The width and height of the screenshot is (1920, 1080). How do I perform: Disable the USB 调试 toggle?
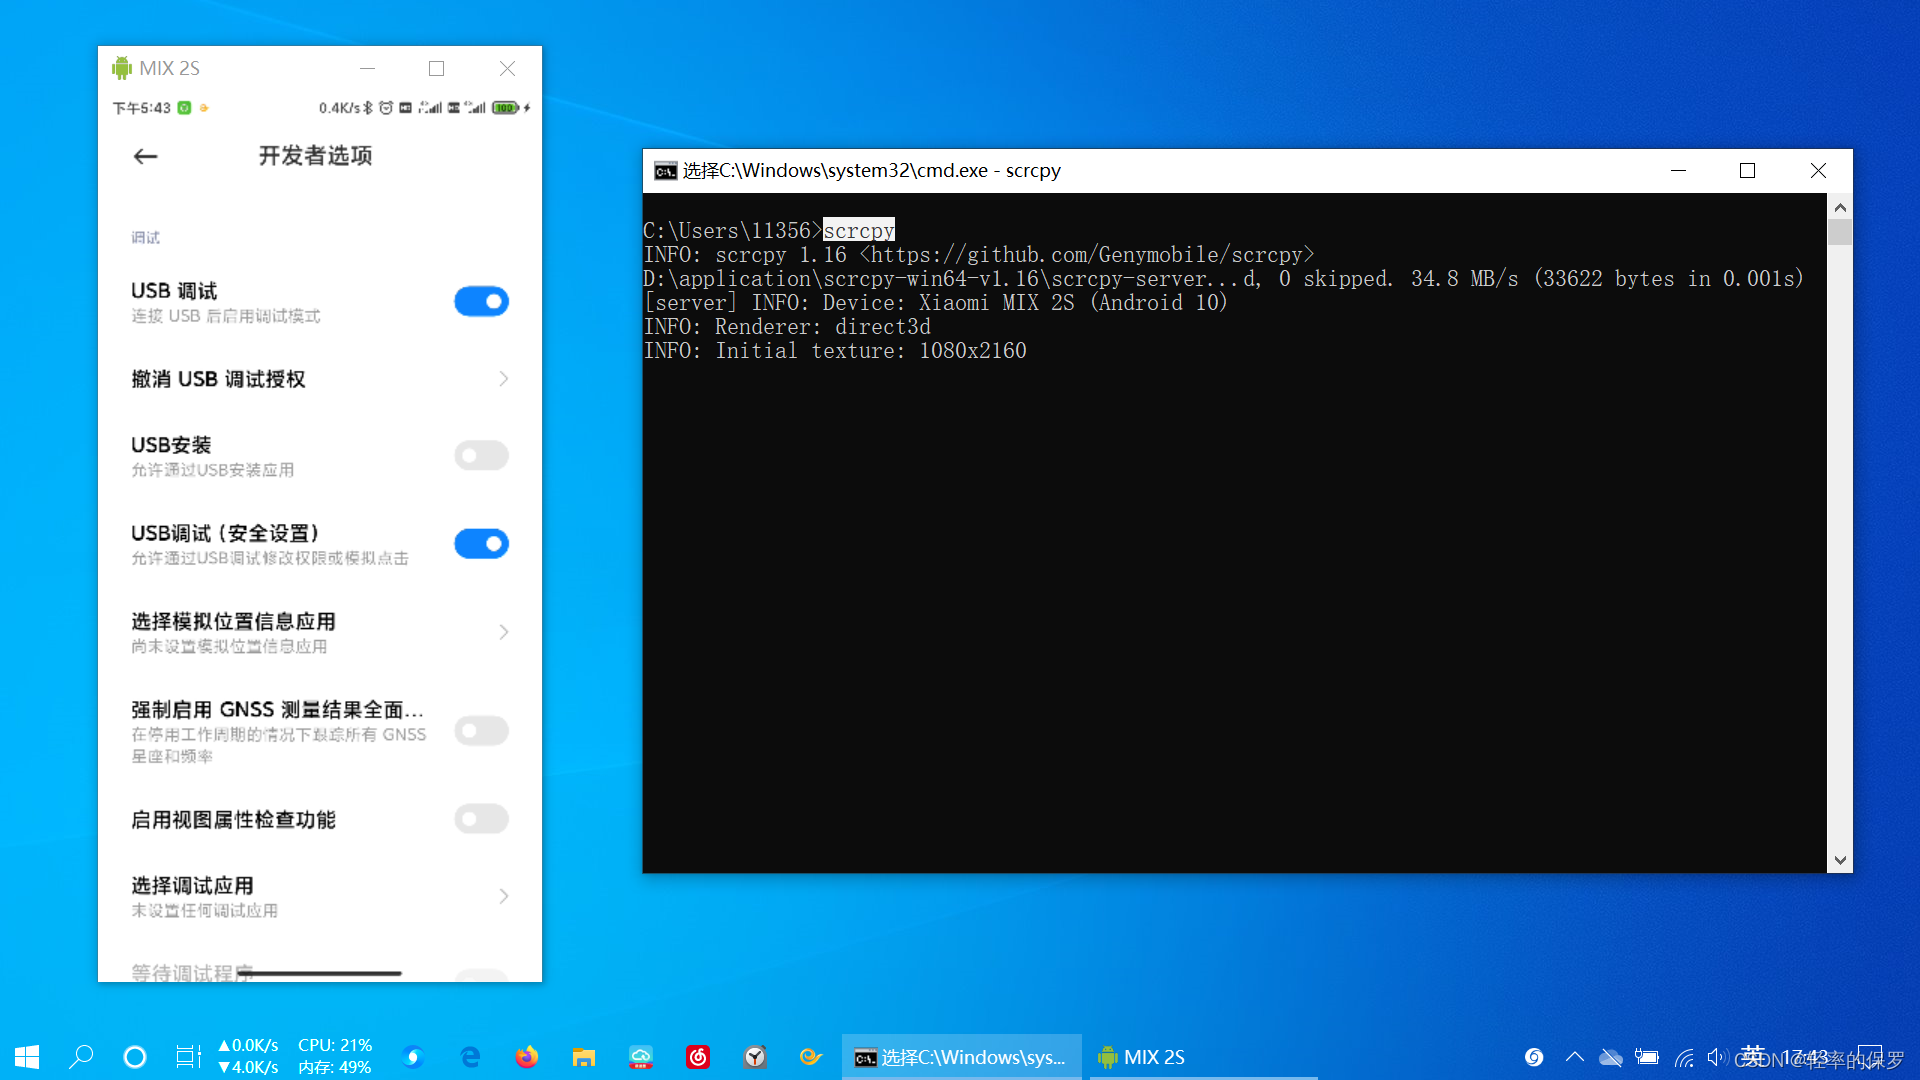481,301
